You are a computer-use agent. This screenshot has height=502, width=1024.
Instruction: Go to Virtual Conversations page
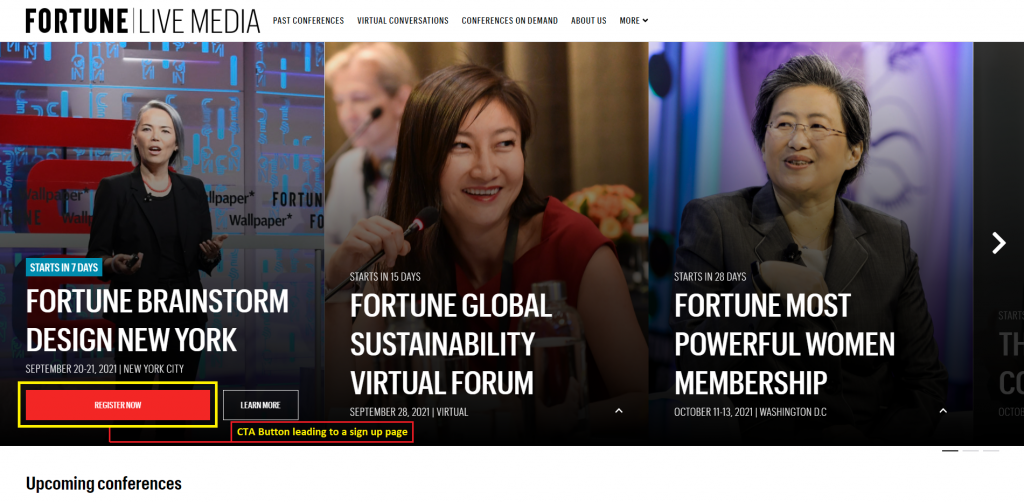403,21
